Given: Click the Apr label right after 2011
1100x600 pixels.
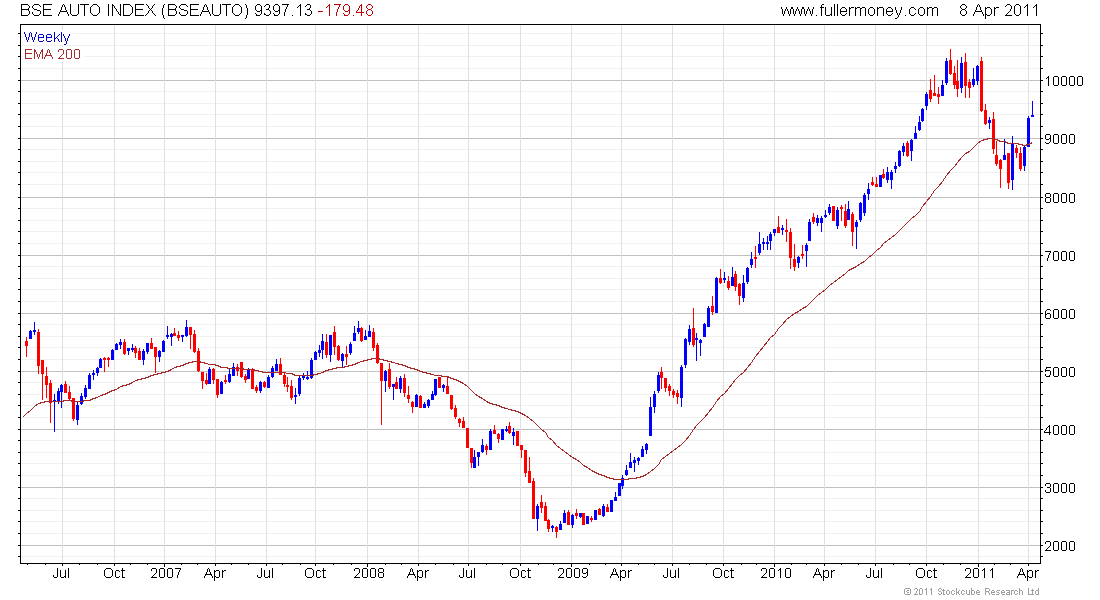Looking at the screenshot, I should pyautogui.click(x=1028, y=573).
